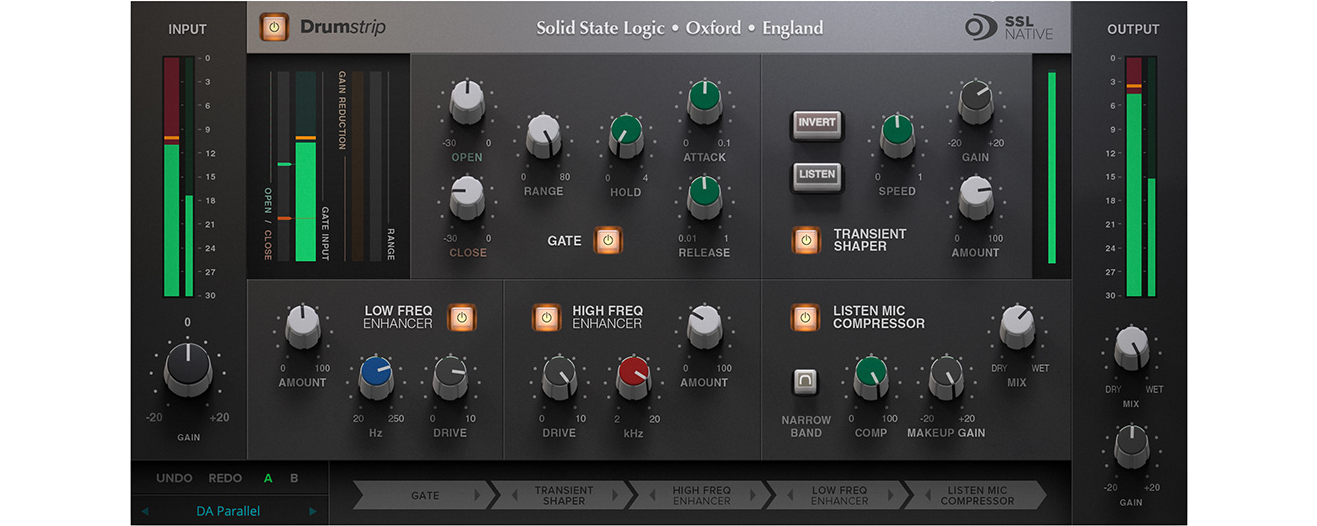1317x526 pixels.
Task: Click the LISTEN button
Action: coord(817,175)
